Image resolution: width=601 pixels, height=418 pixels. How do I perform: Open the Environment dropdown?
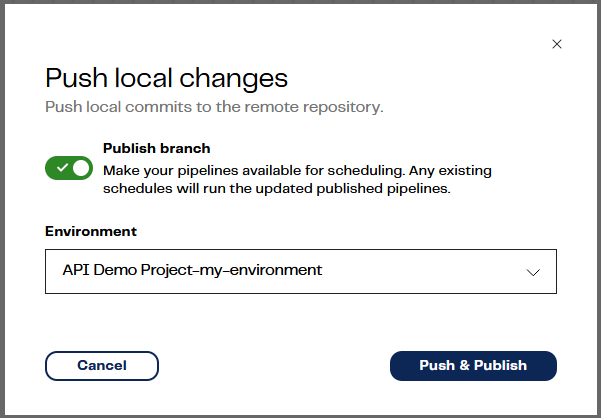click(301, 271)
